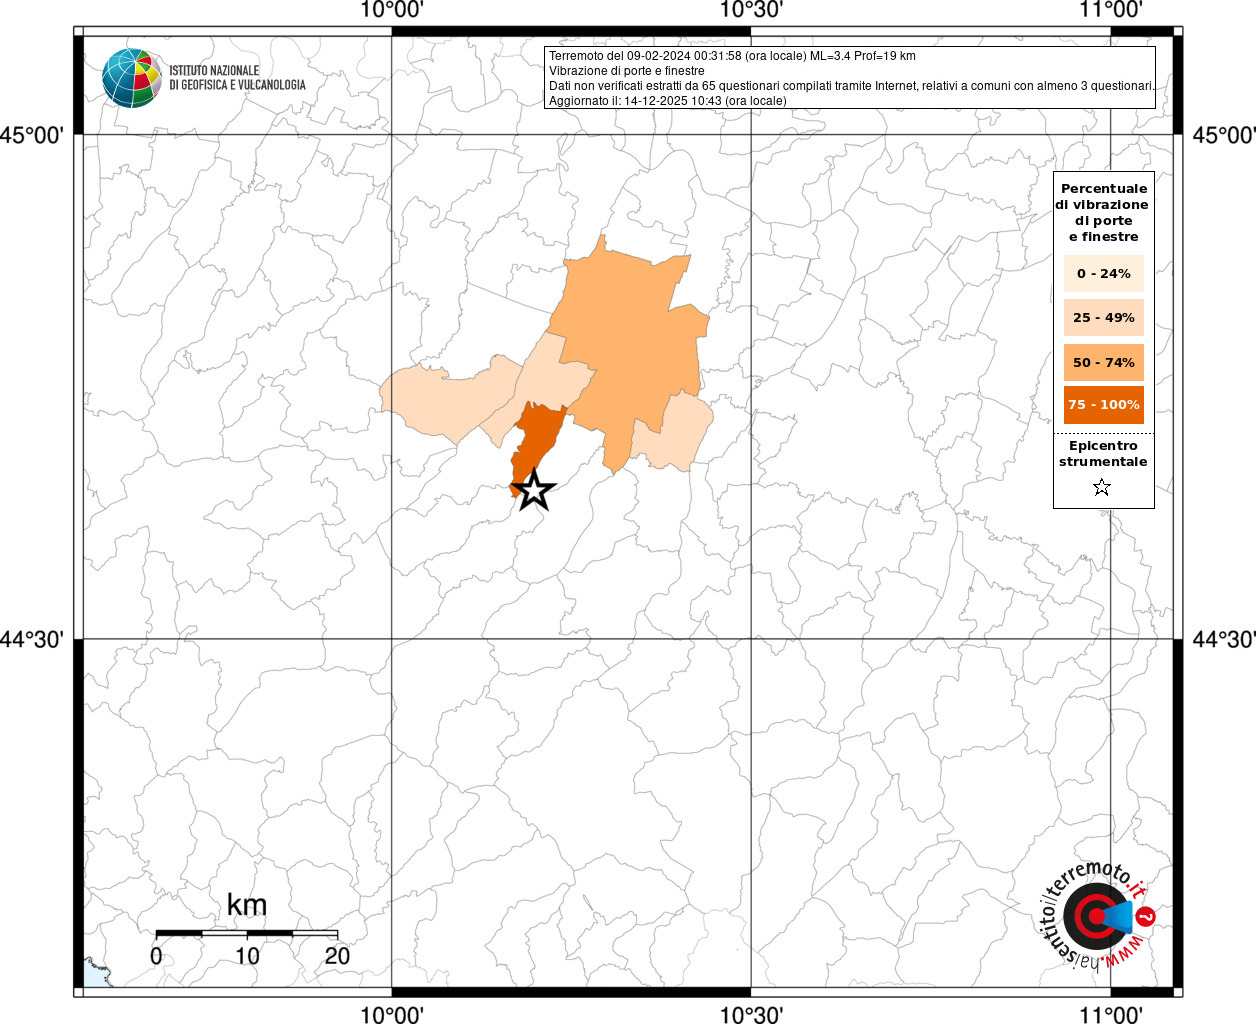The height and width of the screenshot is (1024, 1256).
Task: Click the hai sentito il terremoto logo
Action: [x=1099, y=917]
